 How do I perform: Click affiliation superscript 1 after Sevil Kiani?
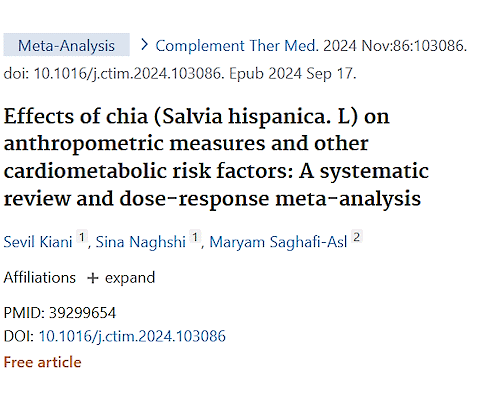click(82, 237)
